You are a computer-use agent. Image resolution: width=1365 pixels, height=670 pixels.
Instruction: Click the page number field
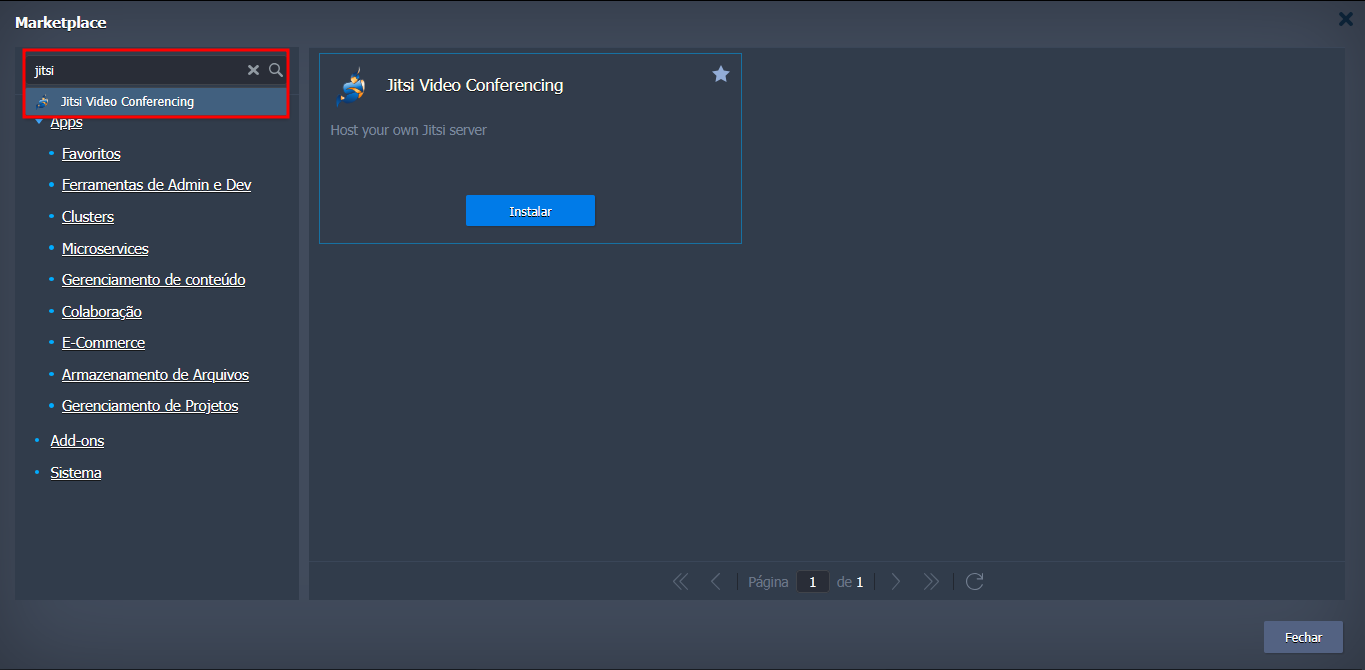(813, 582)
